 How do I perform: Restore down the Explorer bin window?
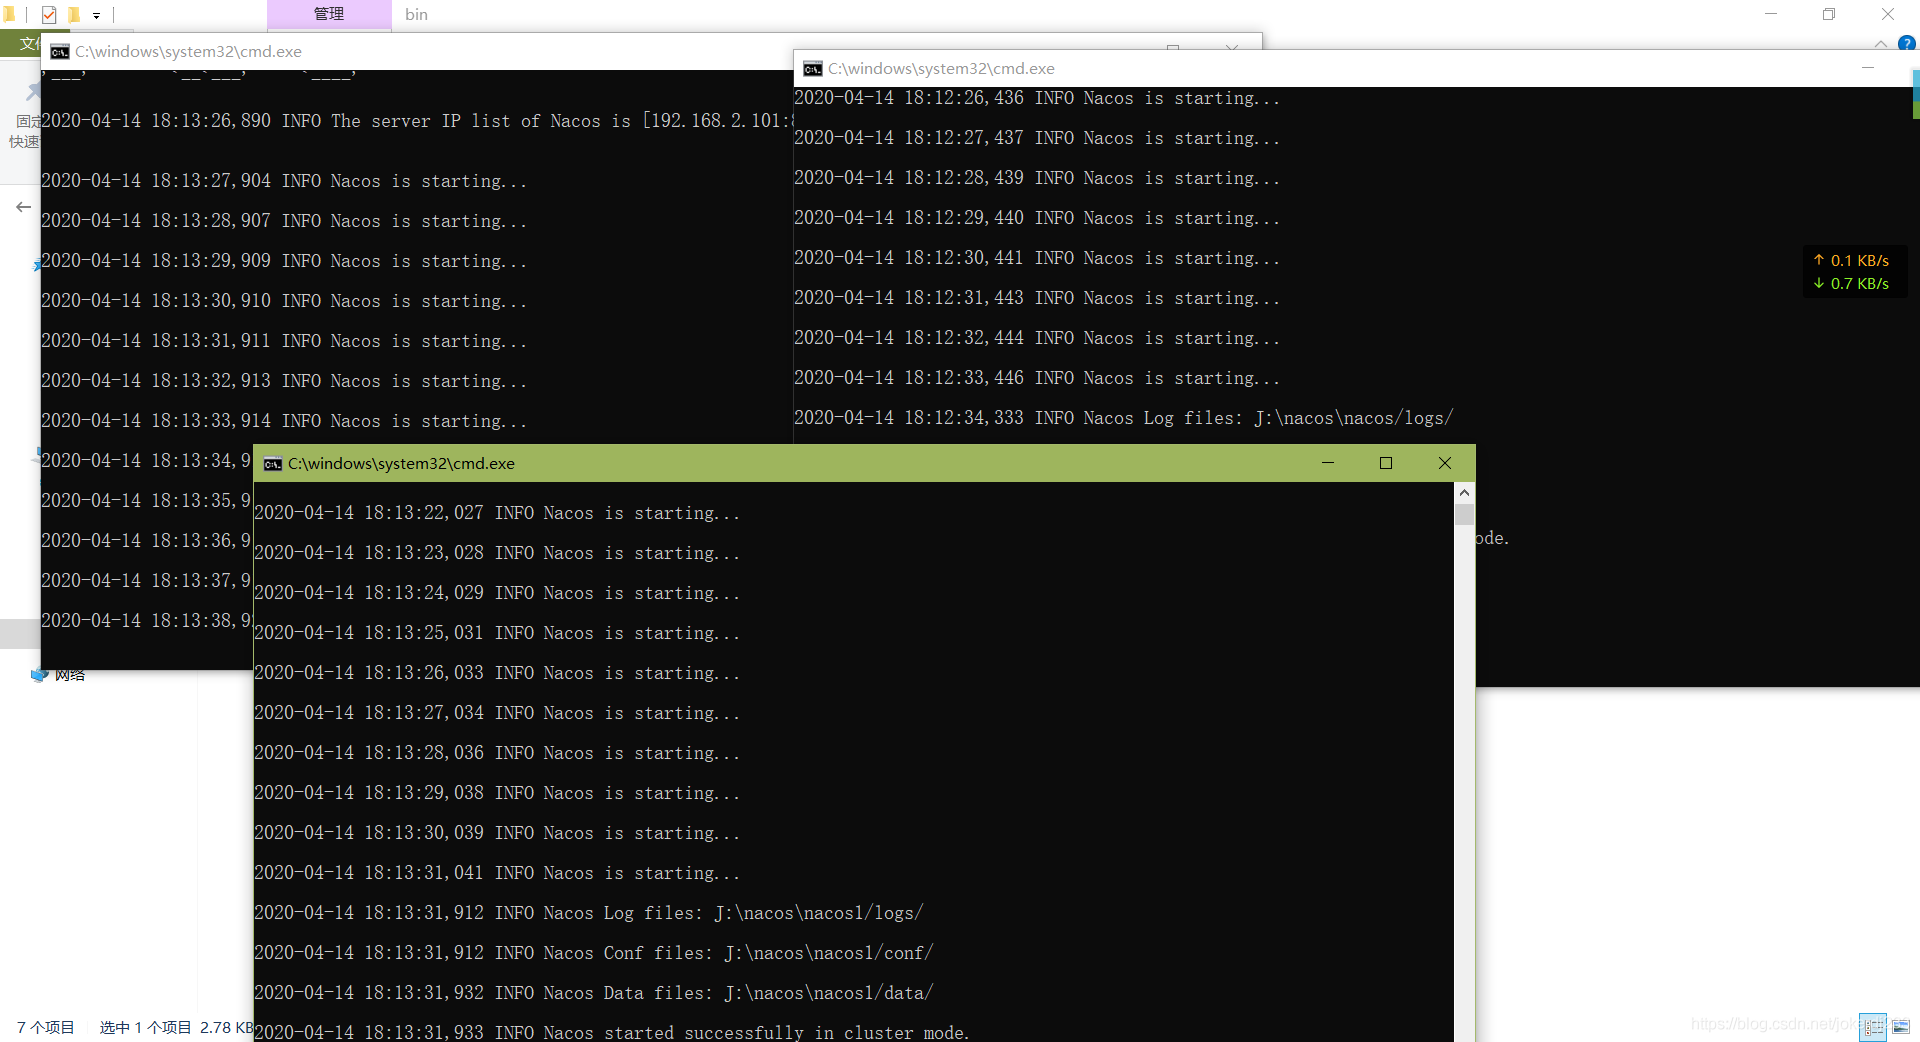point(1829,14)
